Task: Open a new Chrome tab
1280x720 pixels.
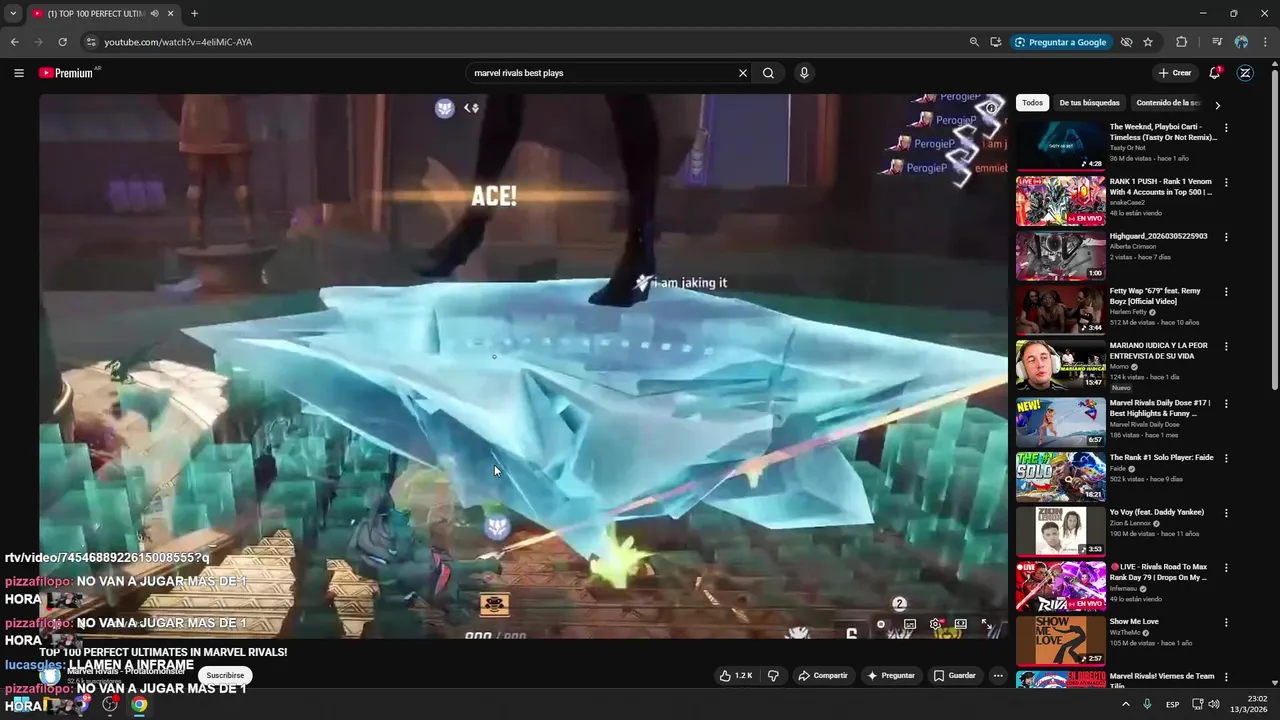Action: click(194, 14)
